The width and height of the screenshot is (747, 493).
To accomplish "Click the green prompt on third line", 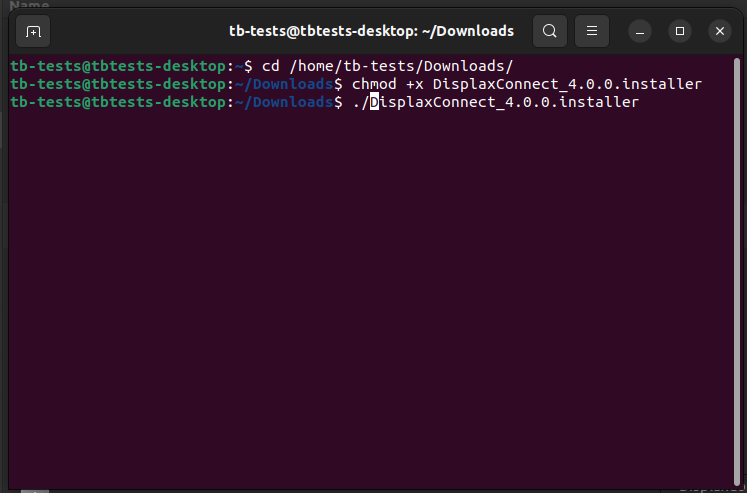I will [x=118, y=102].
